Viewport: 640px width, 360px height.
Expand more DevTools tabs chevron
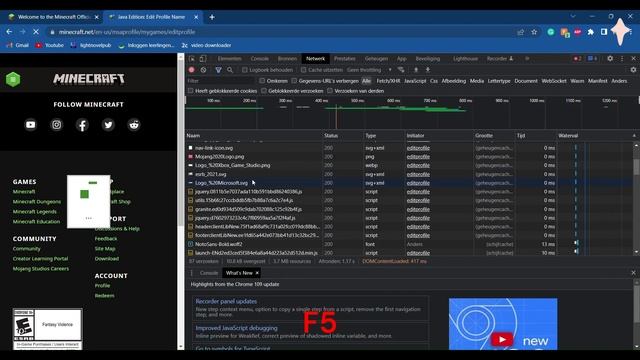[x=527, y=58]
